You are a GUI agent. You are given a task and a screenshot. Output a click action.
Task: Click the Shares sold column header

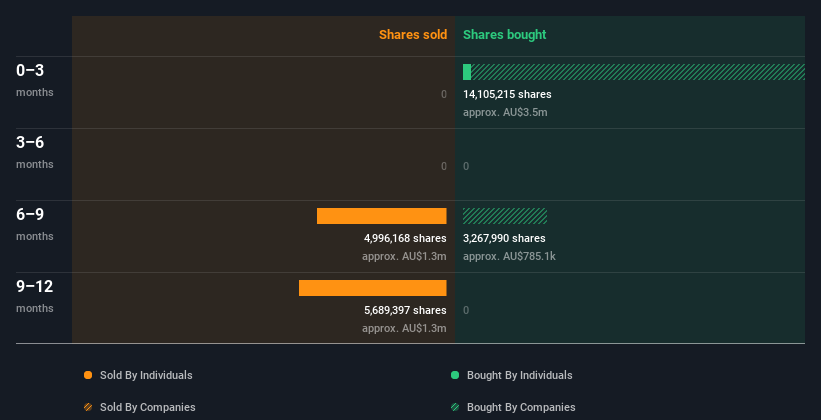413,35
